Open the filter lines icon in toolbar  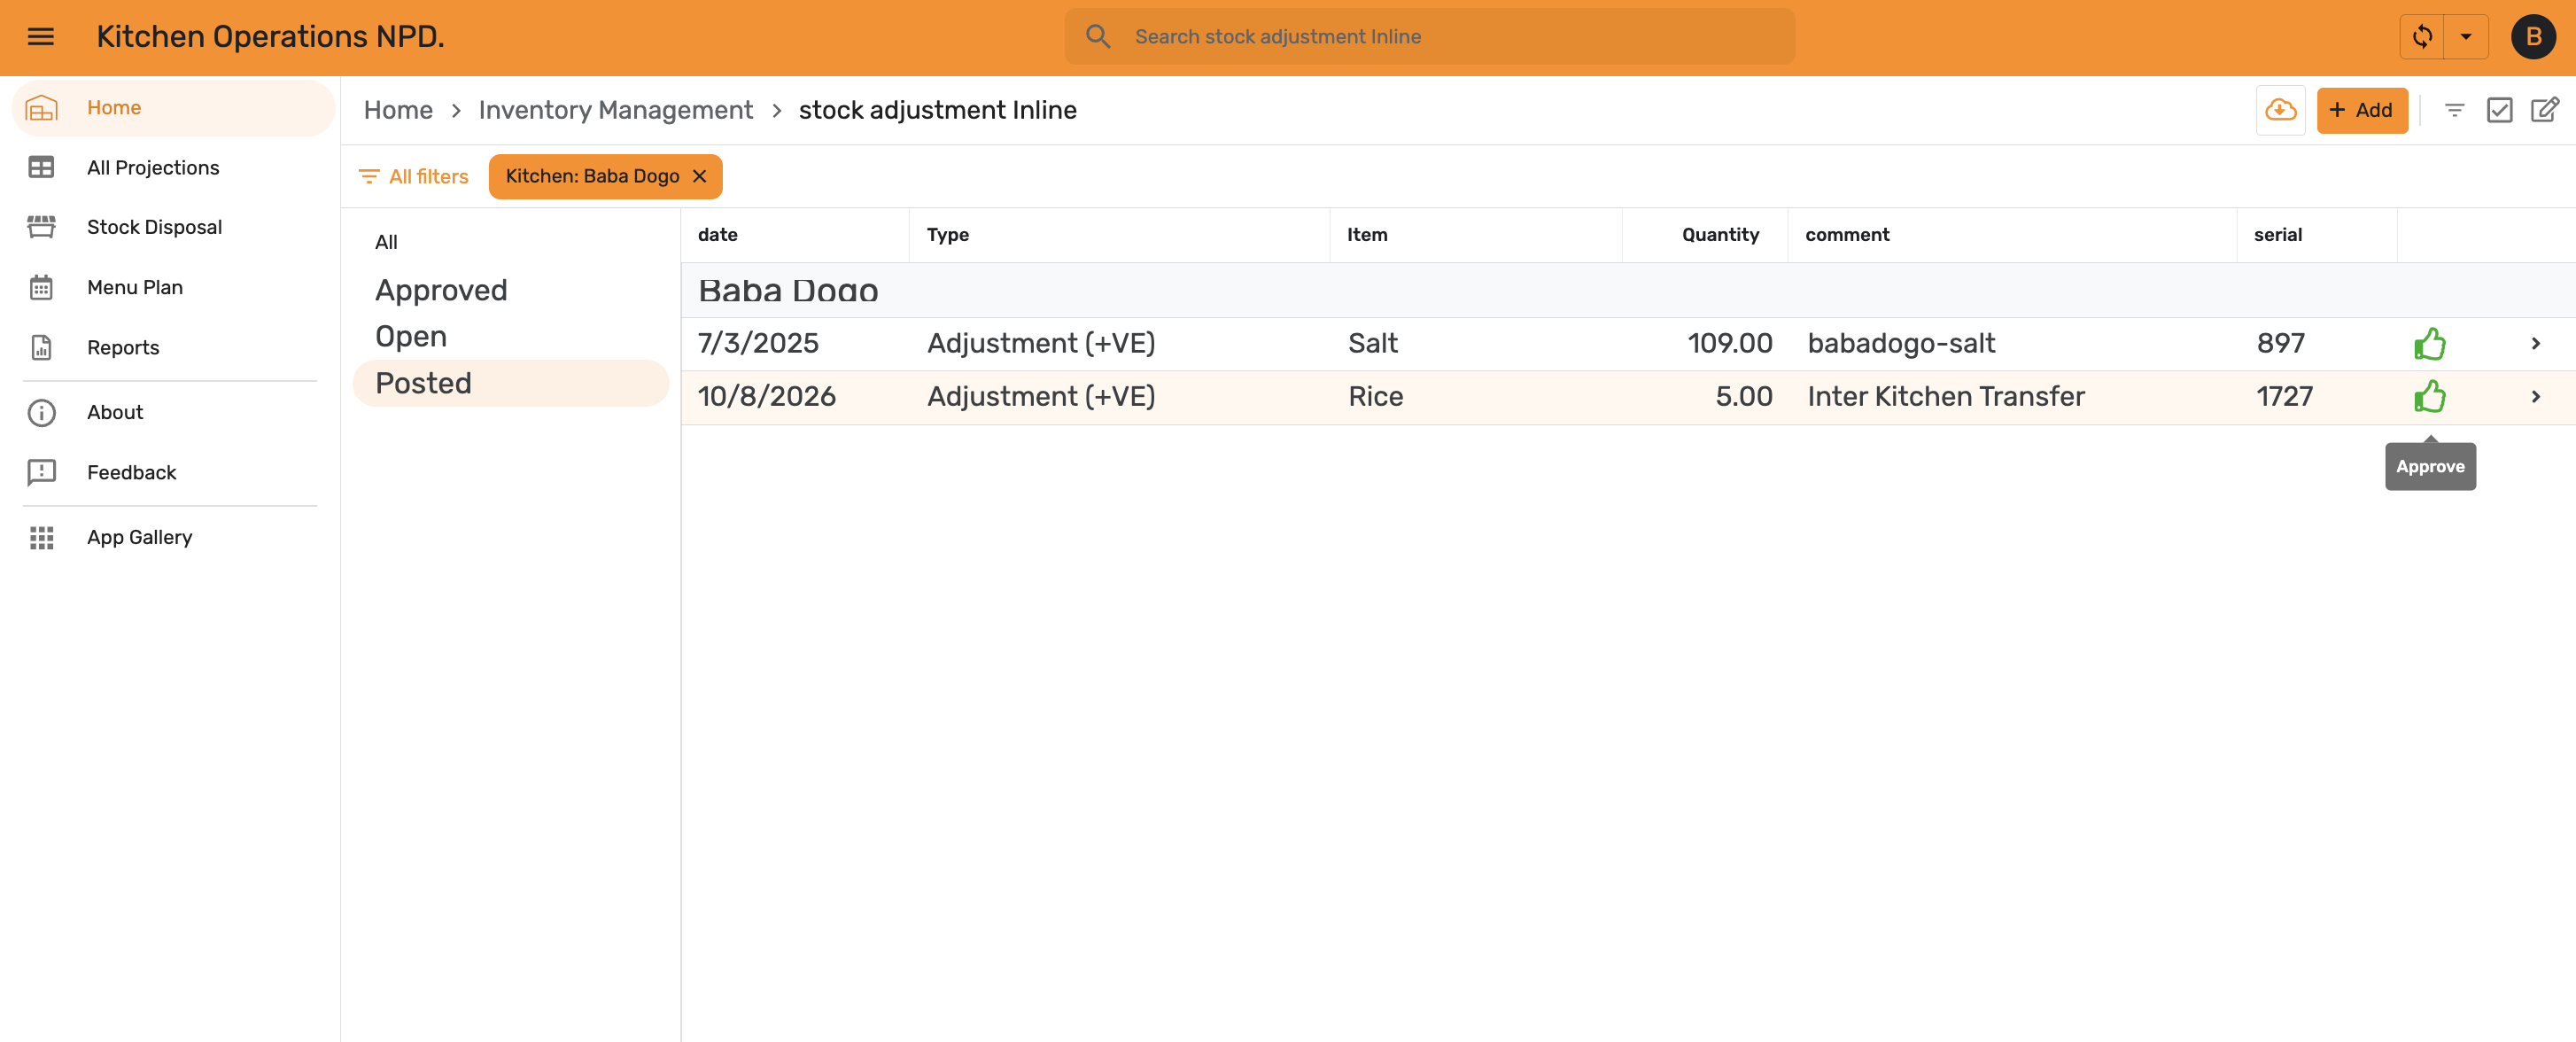[2454, 110]
